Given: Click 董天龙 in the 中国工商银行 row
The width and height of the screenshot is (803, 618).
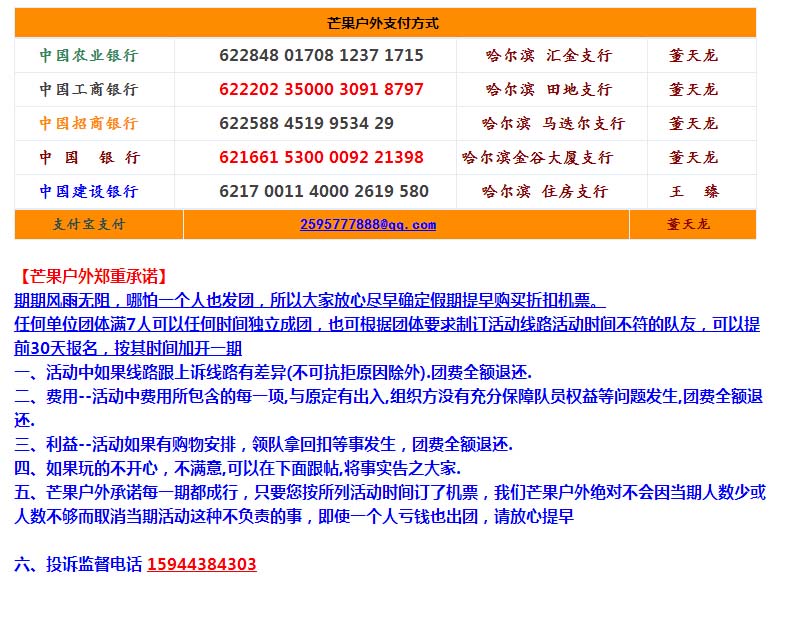Looking at the screenshot, I should pos(693,90).
